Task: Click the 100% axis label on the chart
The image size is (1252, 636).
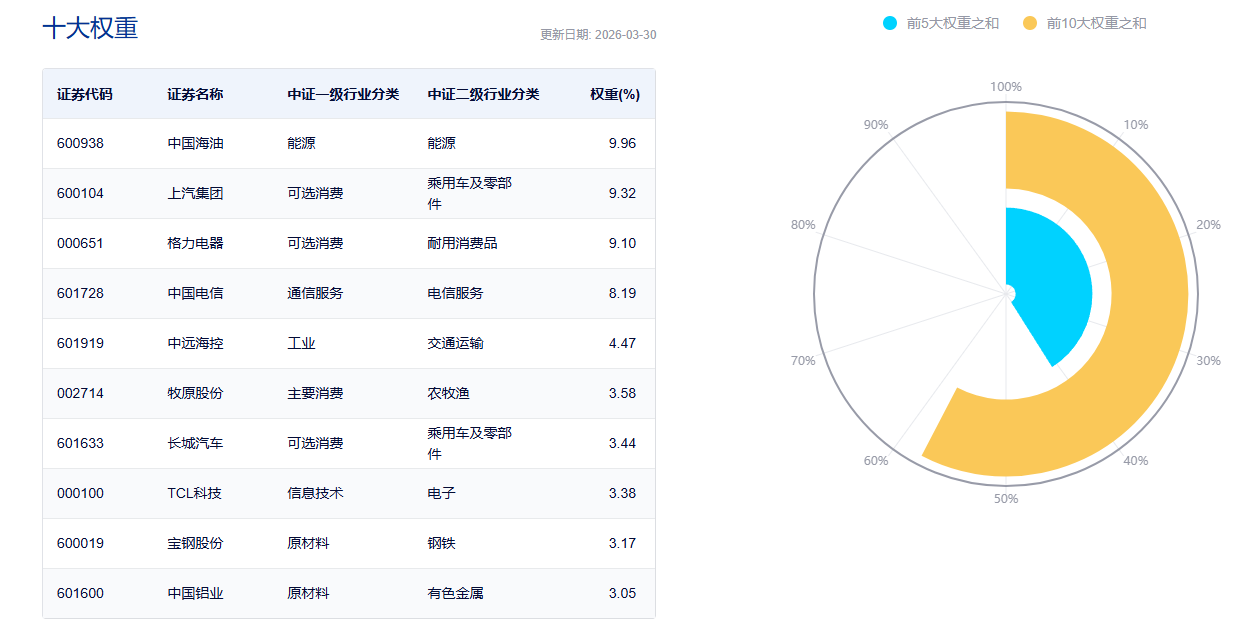Action: tap(1006, 86)
